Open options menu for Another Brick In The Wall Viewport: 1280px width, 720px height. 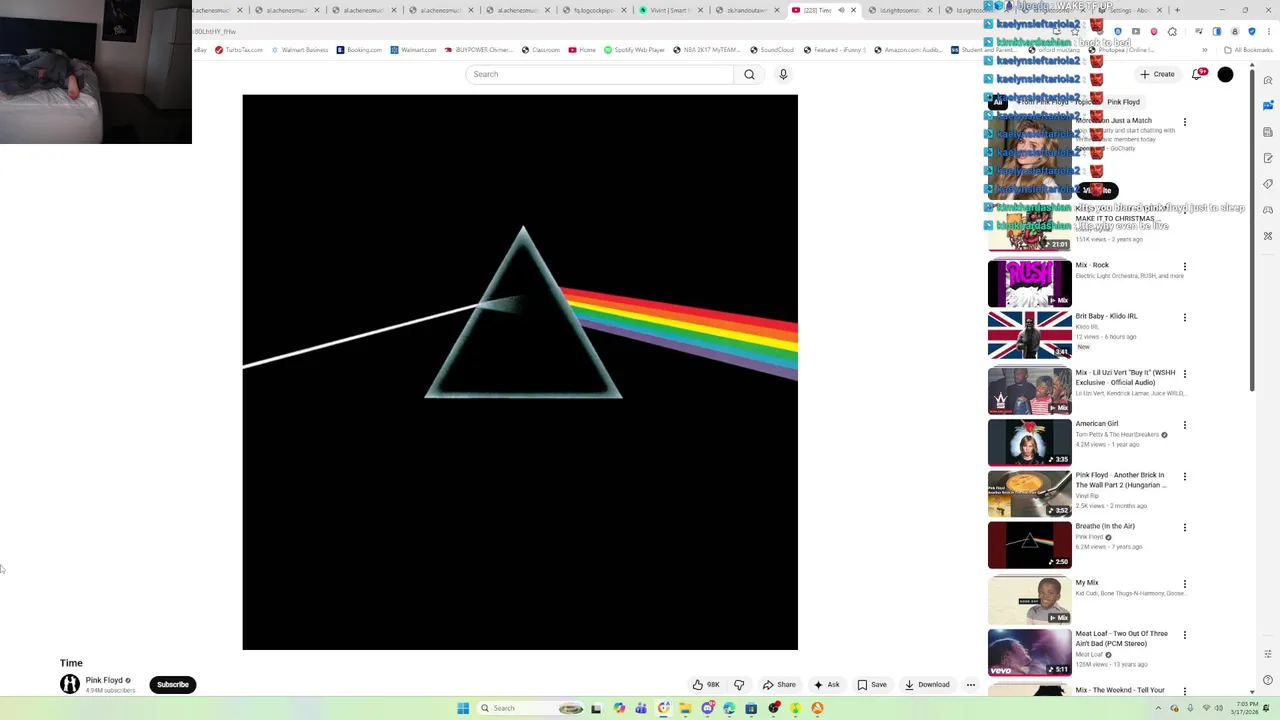[x=1185, y=477]
